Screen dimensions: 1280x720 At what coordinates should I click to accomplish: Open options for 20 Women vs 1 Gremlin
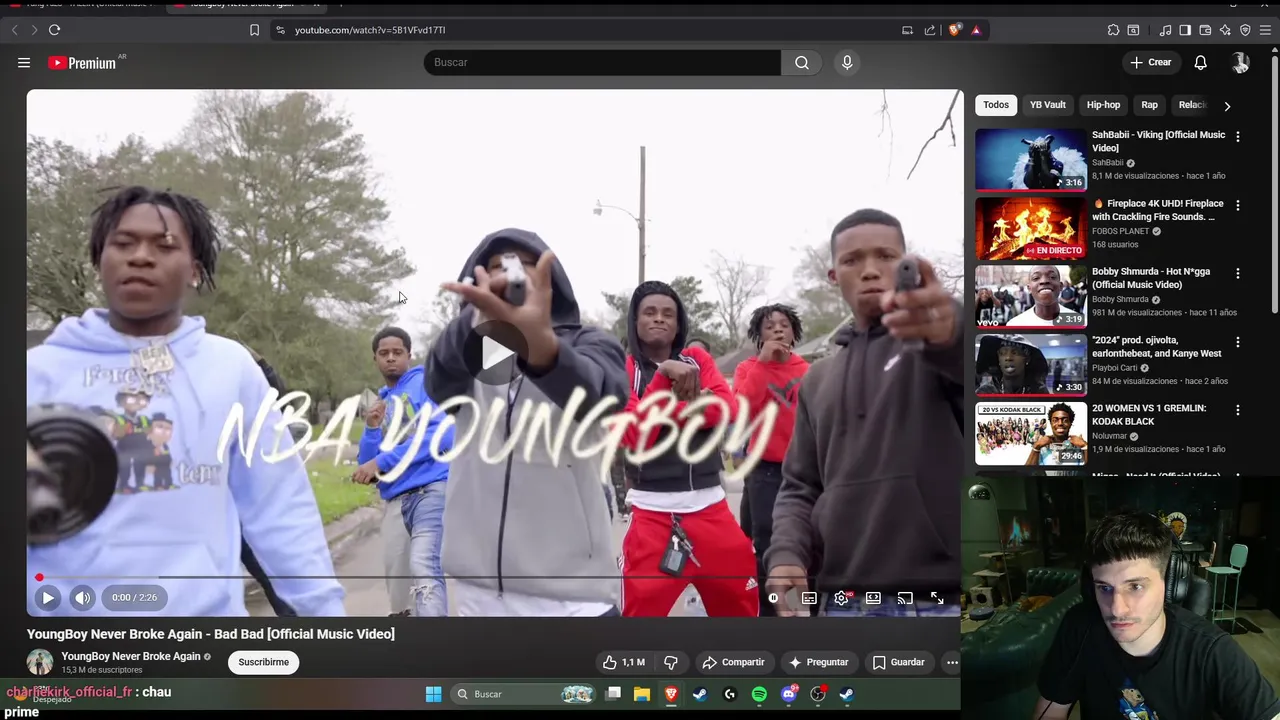1238,410
